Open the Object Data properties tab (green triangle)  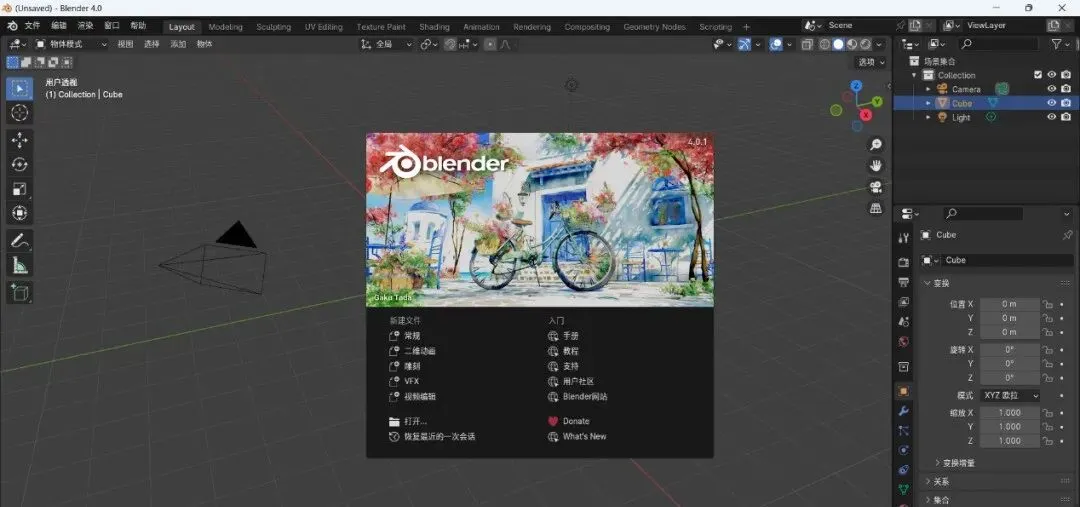click(904, 489)
